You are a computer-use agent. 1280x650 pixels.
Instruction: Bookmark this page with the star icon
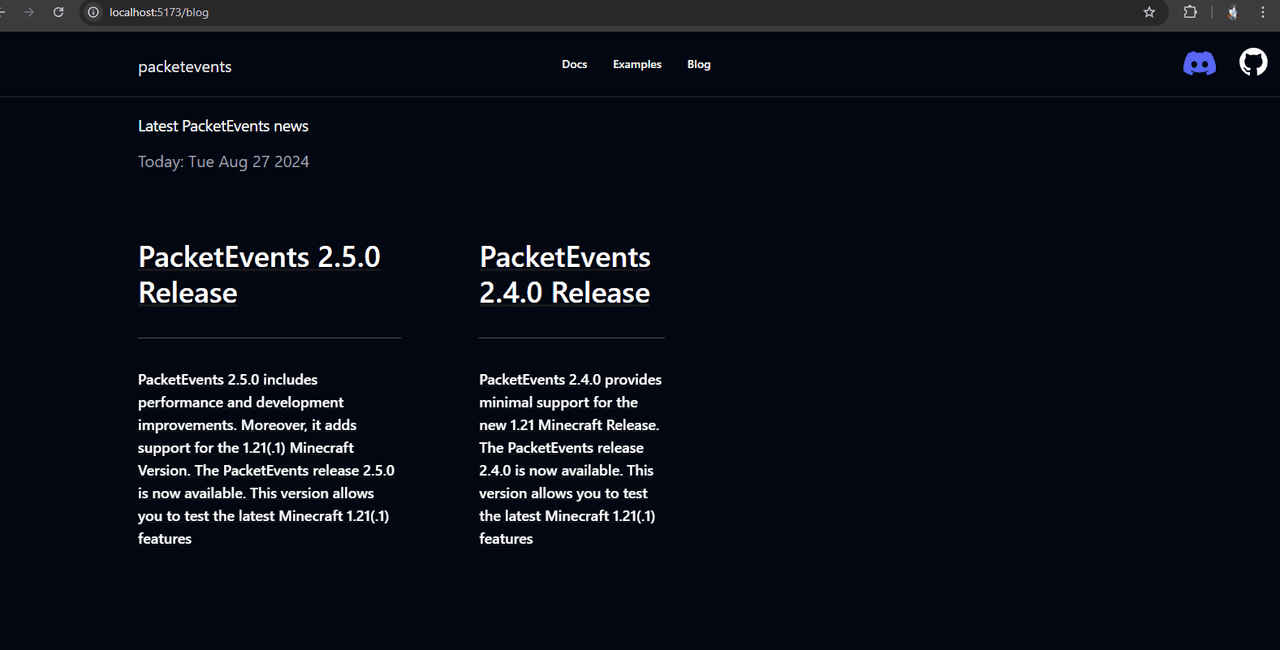click(x=1149, y=12)
